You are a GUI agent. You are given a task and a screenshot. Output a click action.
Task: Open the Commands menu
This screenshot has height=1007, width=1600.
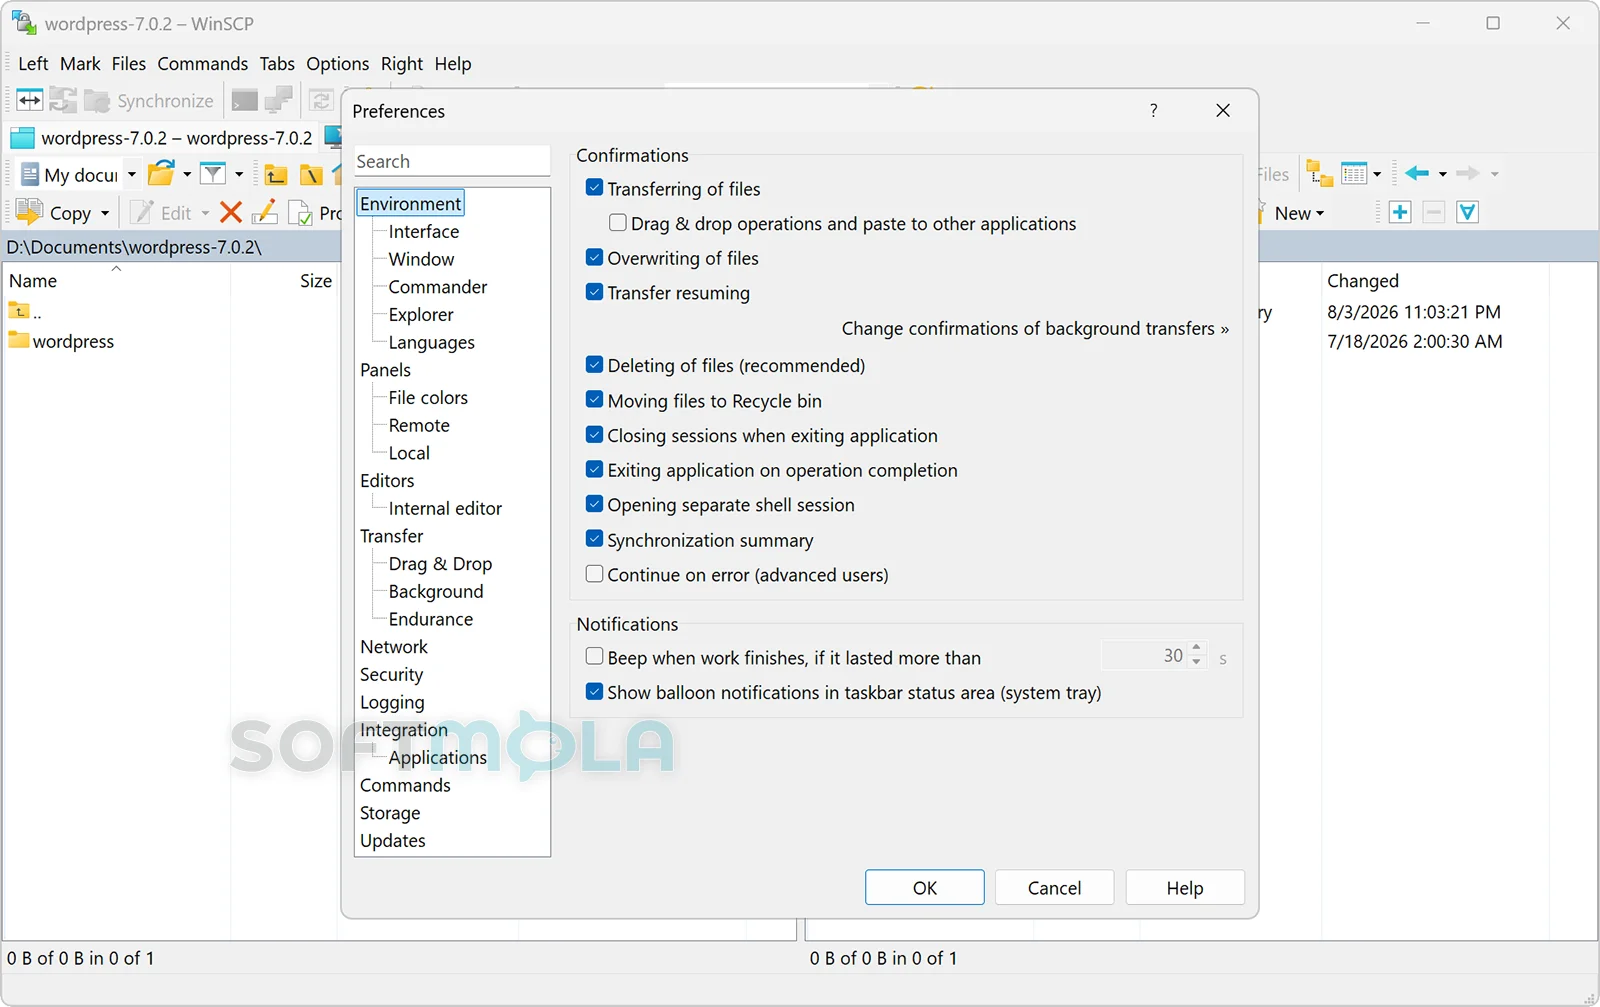click(x=203, y=63)
